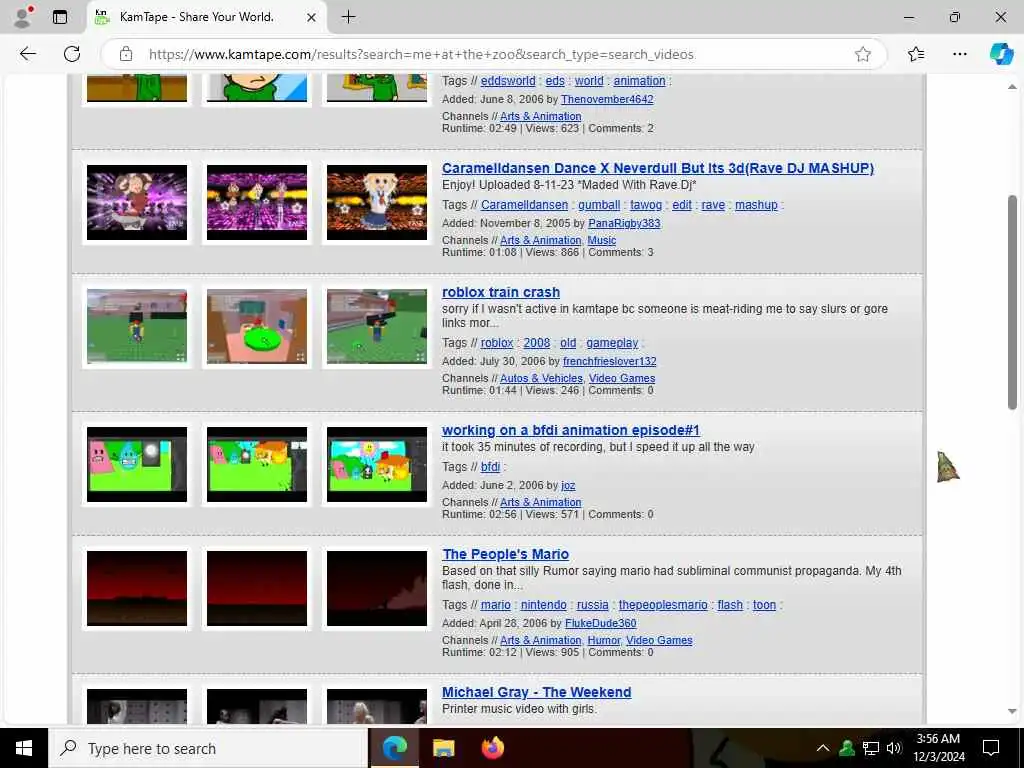Open the Copilot sidebar icon

tap(1001, 54)
